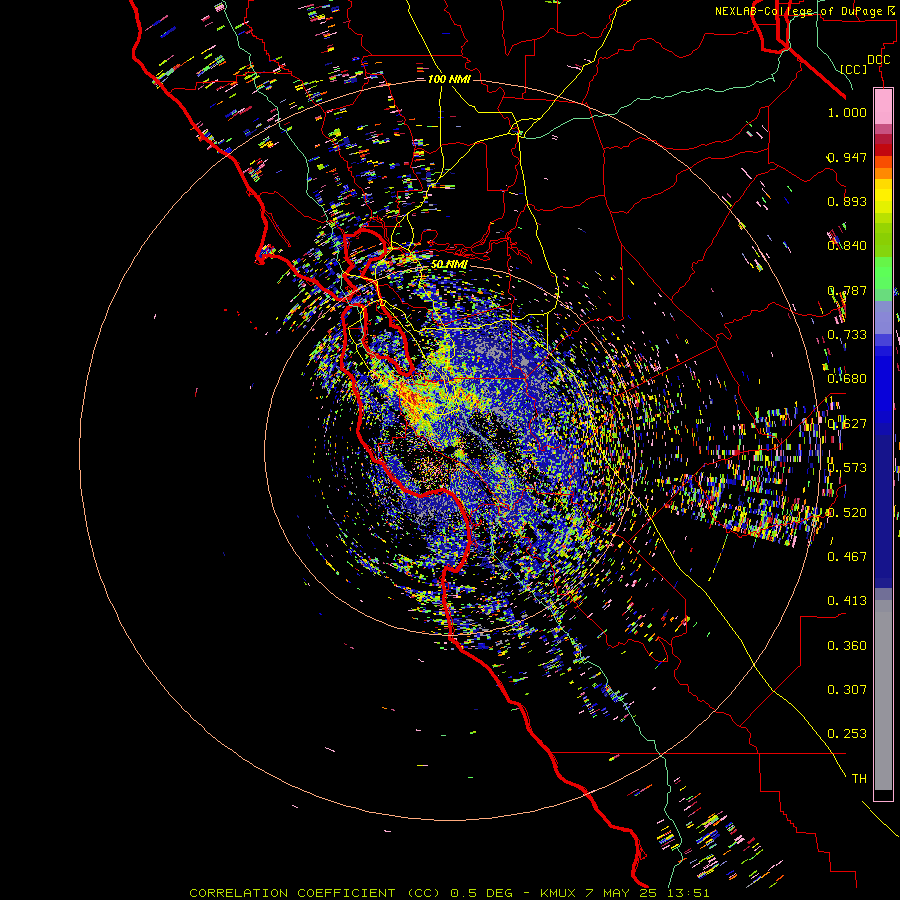The image size is (900, 900).
Task: Click the TH threshold label
Action: pyautogui.click(x=859, y=779)
